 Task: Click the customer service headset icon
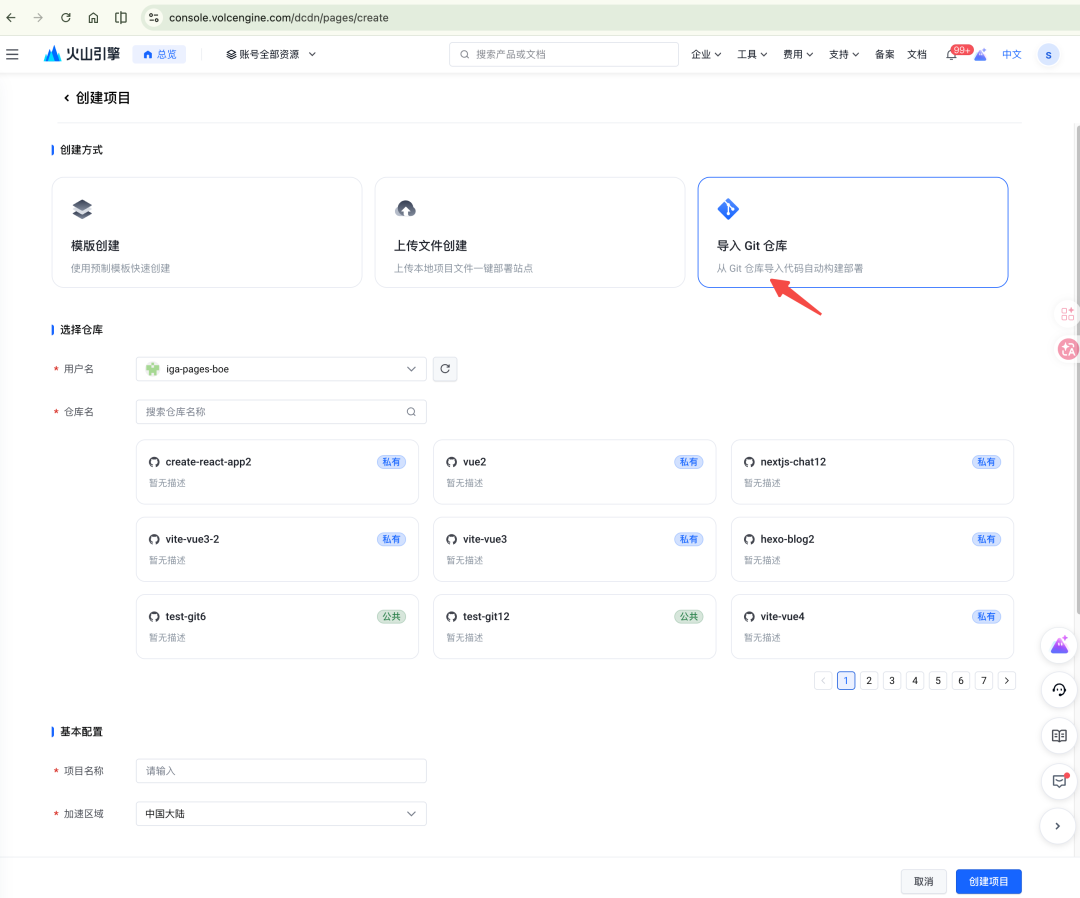tap(1058, 690)
